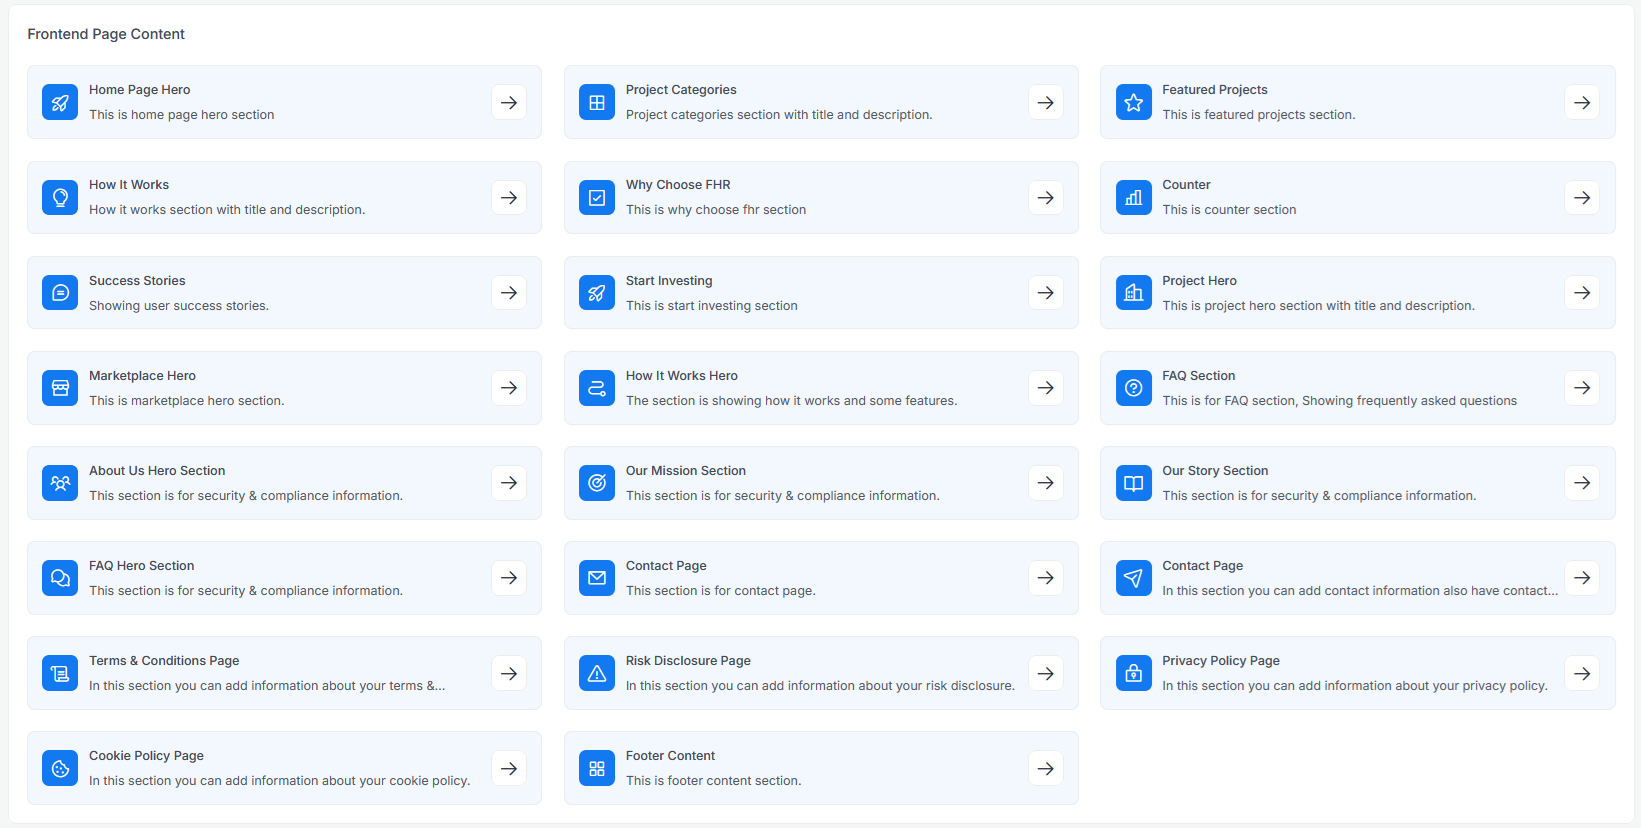Click the arrow on the paper plane Contact Page card
Image resolution: width=1641 pixels, height=828 pixels.
click(1582, 577)
